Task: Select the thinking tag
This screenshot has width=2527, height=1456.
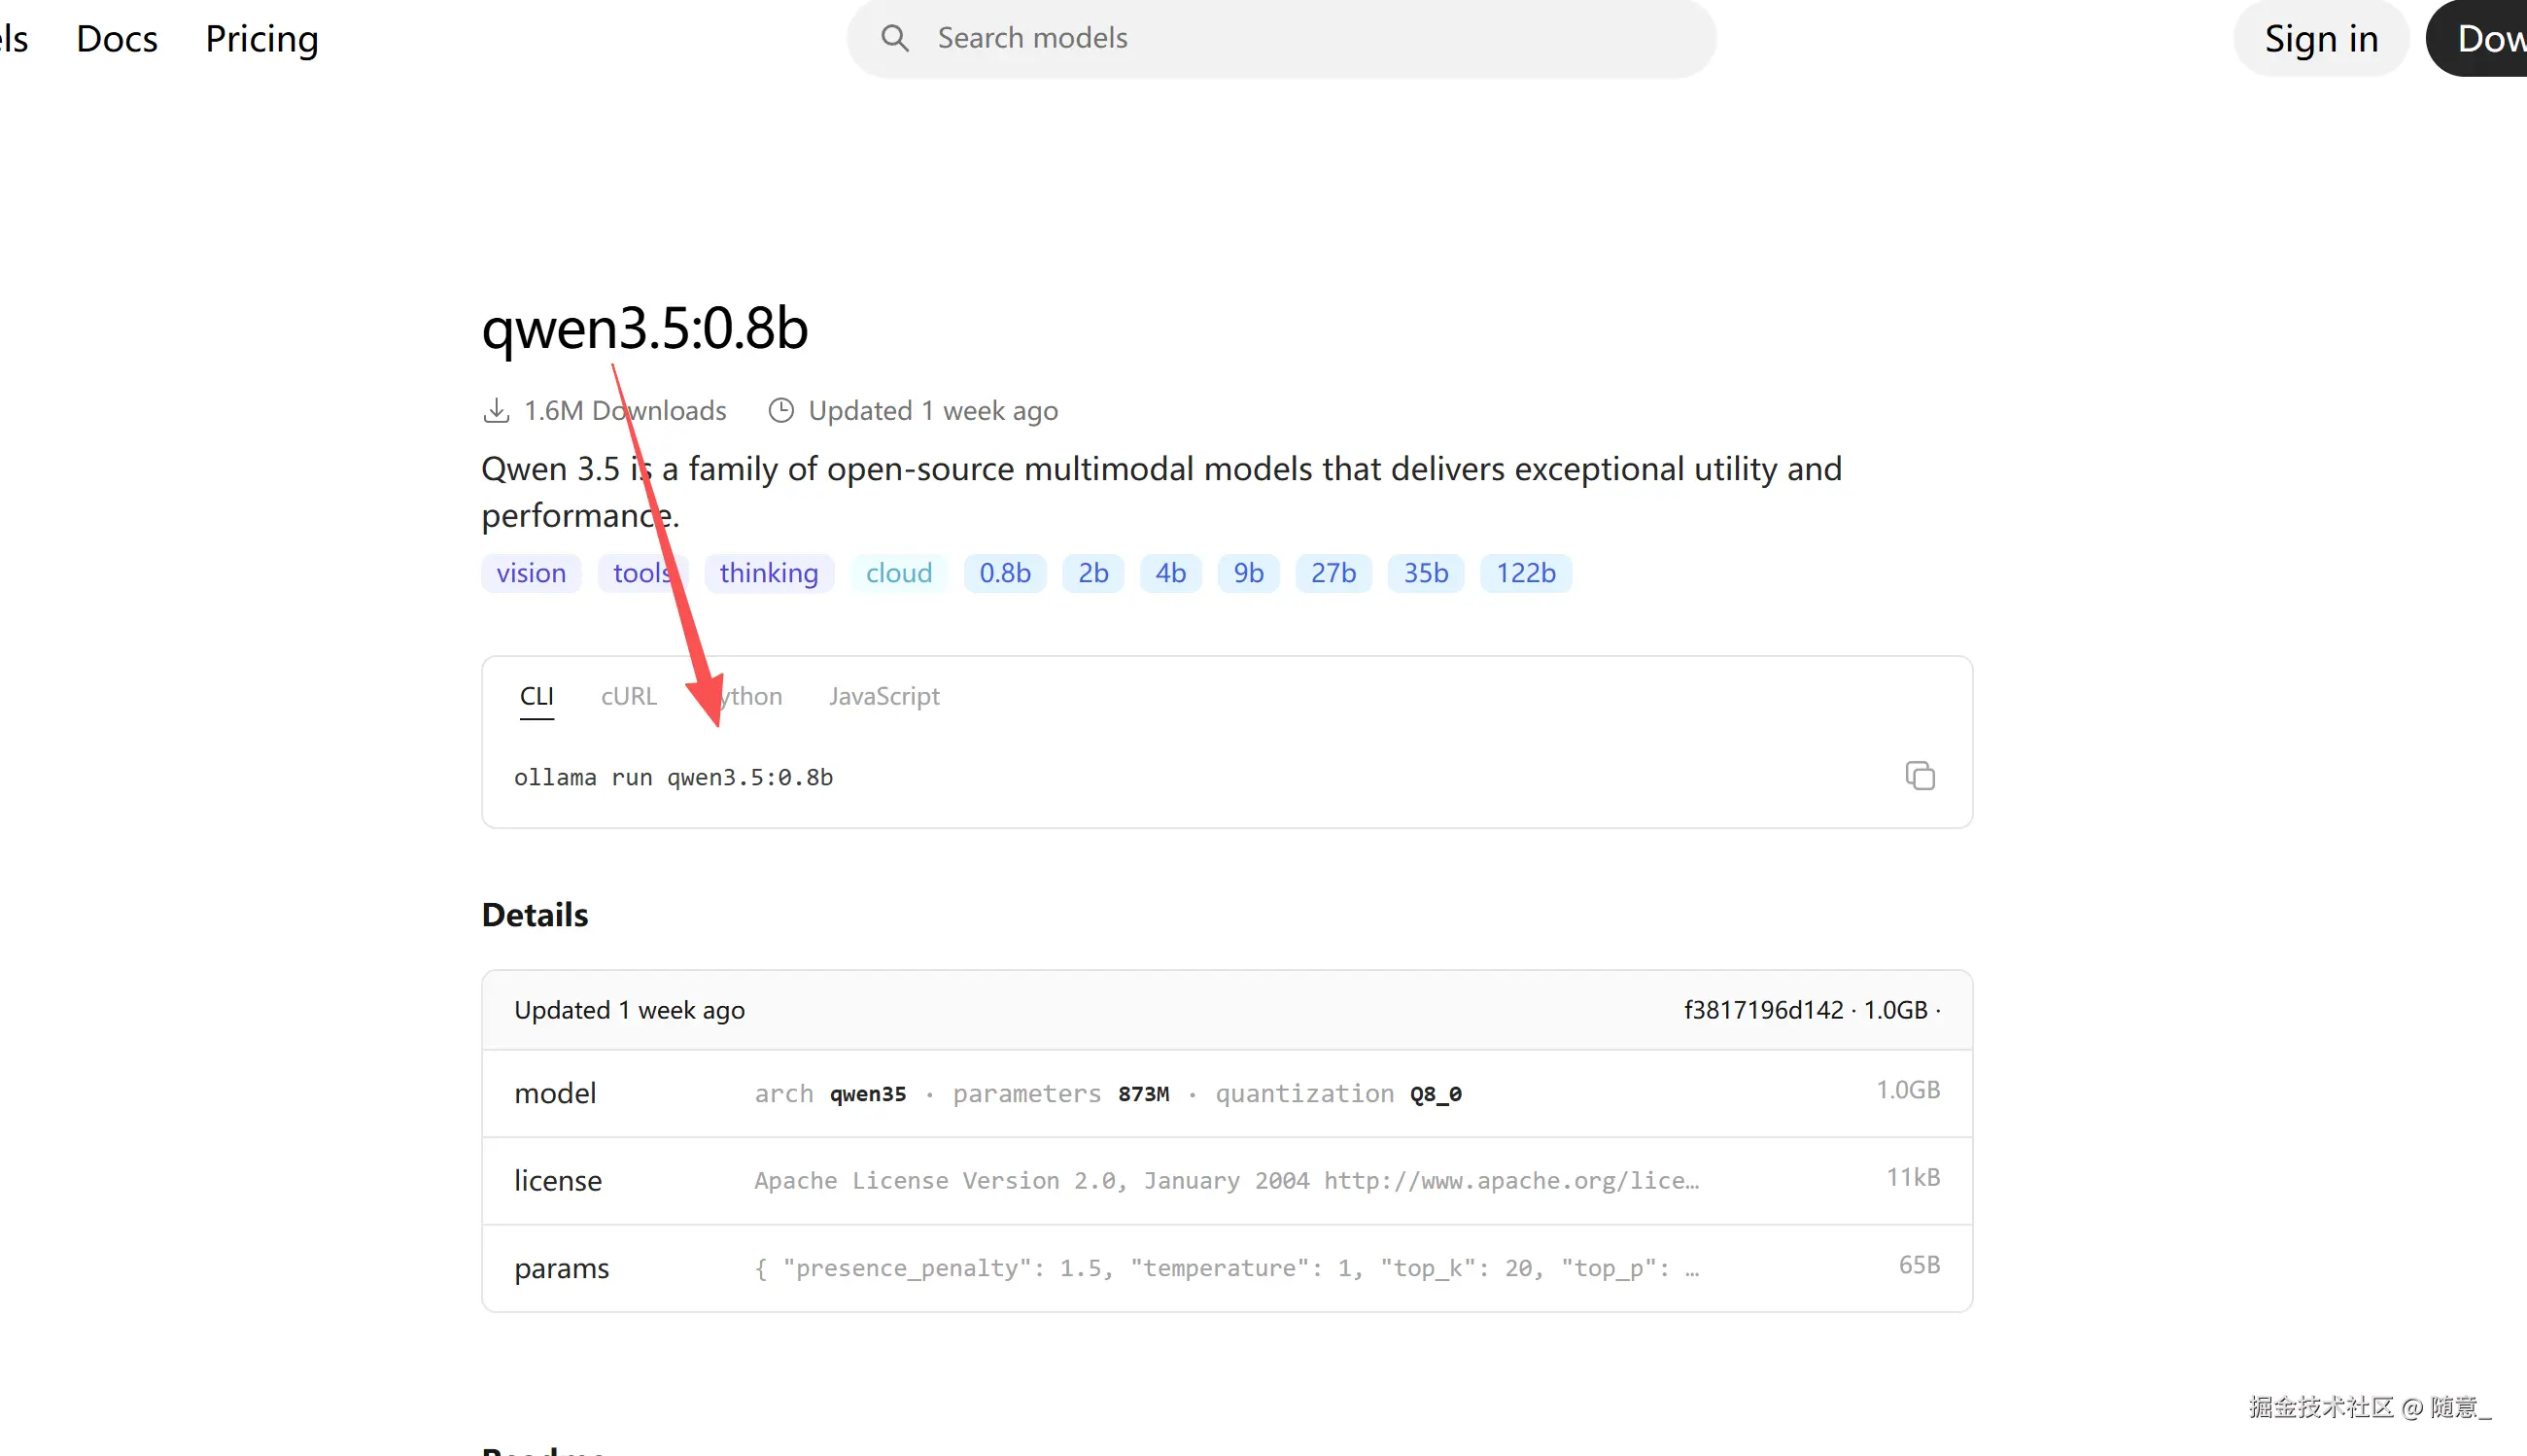Action: [x=768, y=573]
